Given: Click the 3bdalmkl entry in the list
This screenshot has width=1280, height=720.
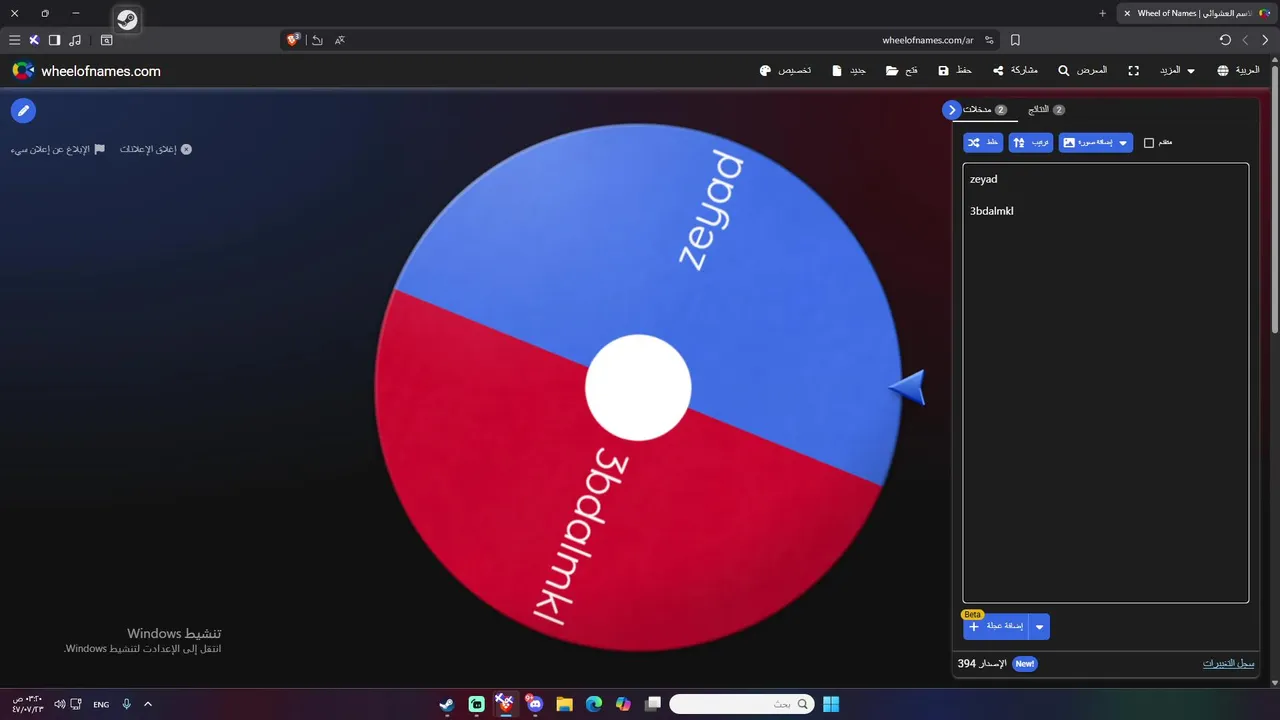Looking at the screenshot, I should point(992,211).
